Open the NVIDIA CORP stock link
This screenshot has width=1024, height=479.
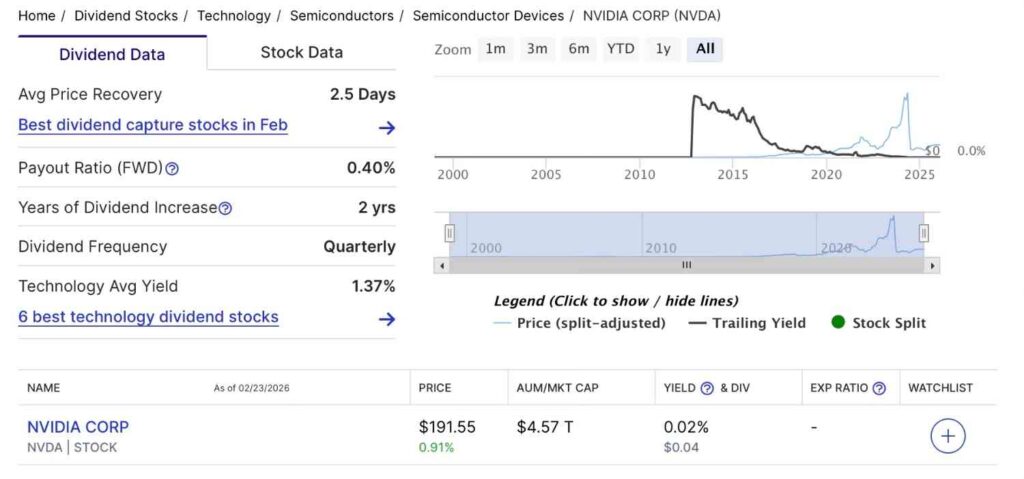tap(78, 427)
